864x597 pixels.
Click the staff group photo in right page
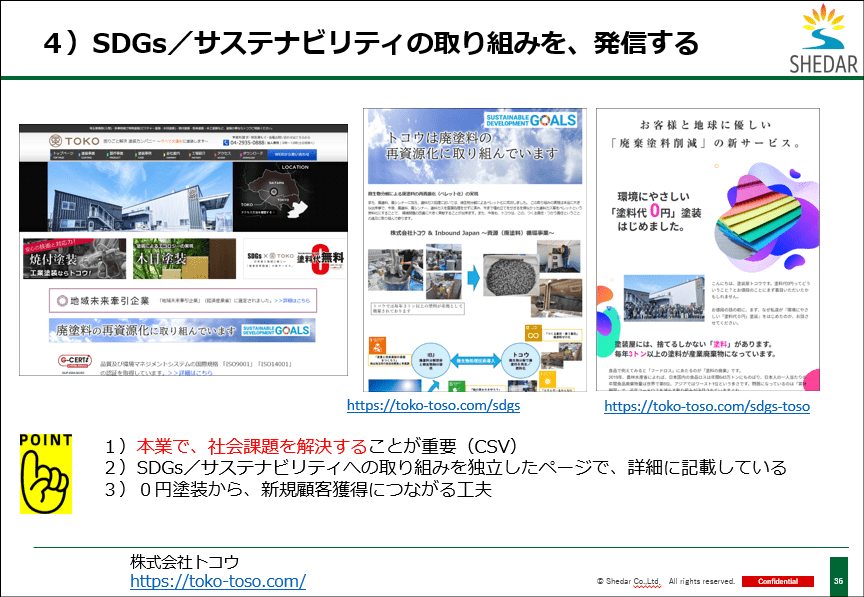(x=664, y=298)
